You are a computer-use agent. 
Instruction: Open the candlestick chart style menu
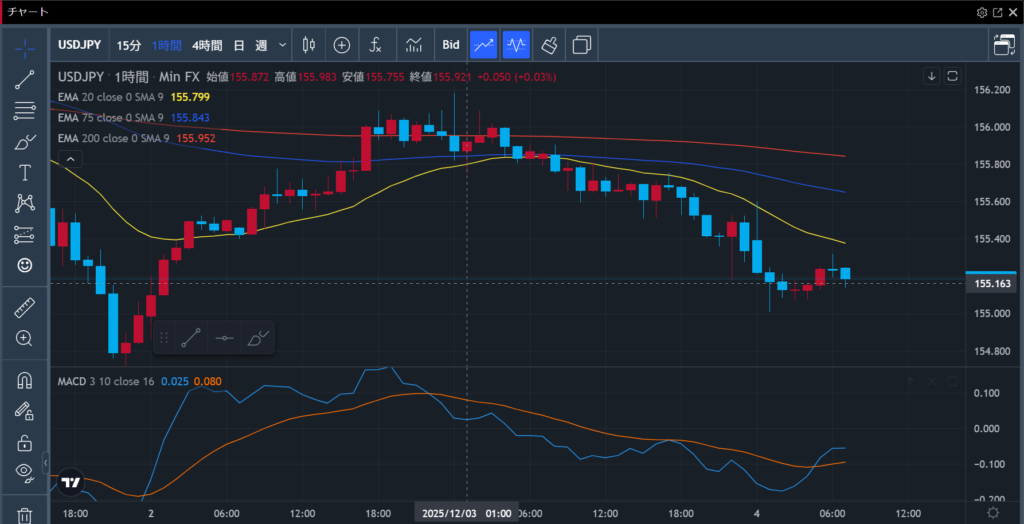tap(308, 45)
